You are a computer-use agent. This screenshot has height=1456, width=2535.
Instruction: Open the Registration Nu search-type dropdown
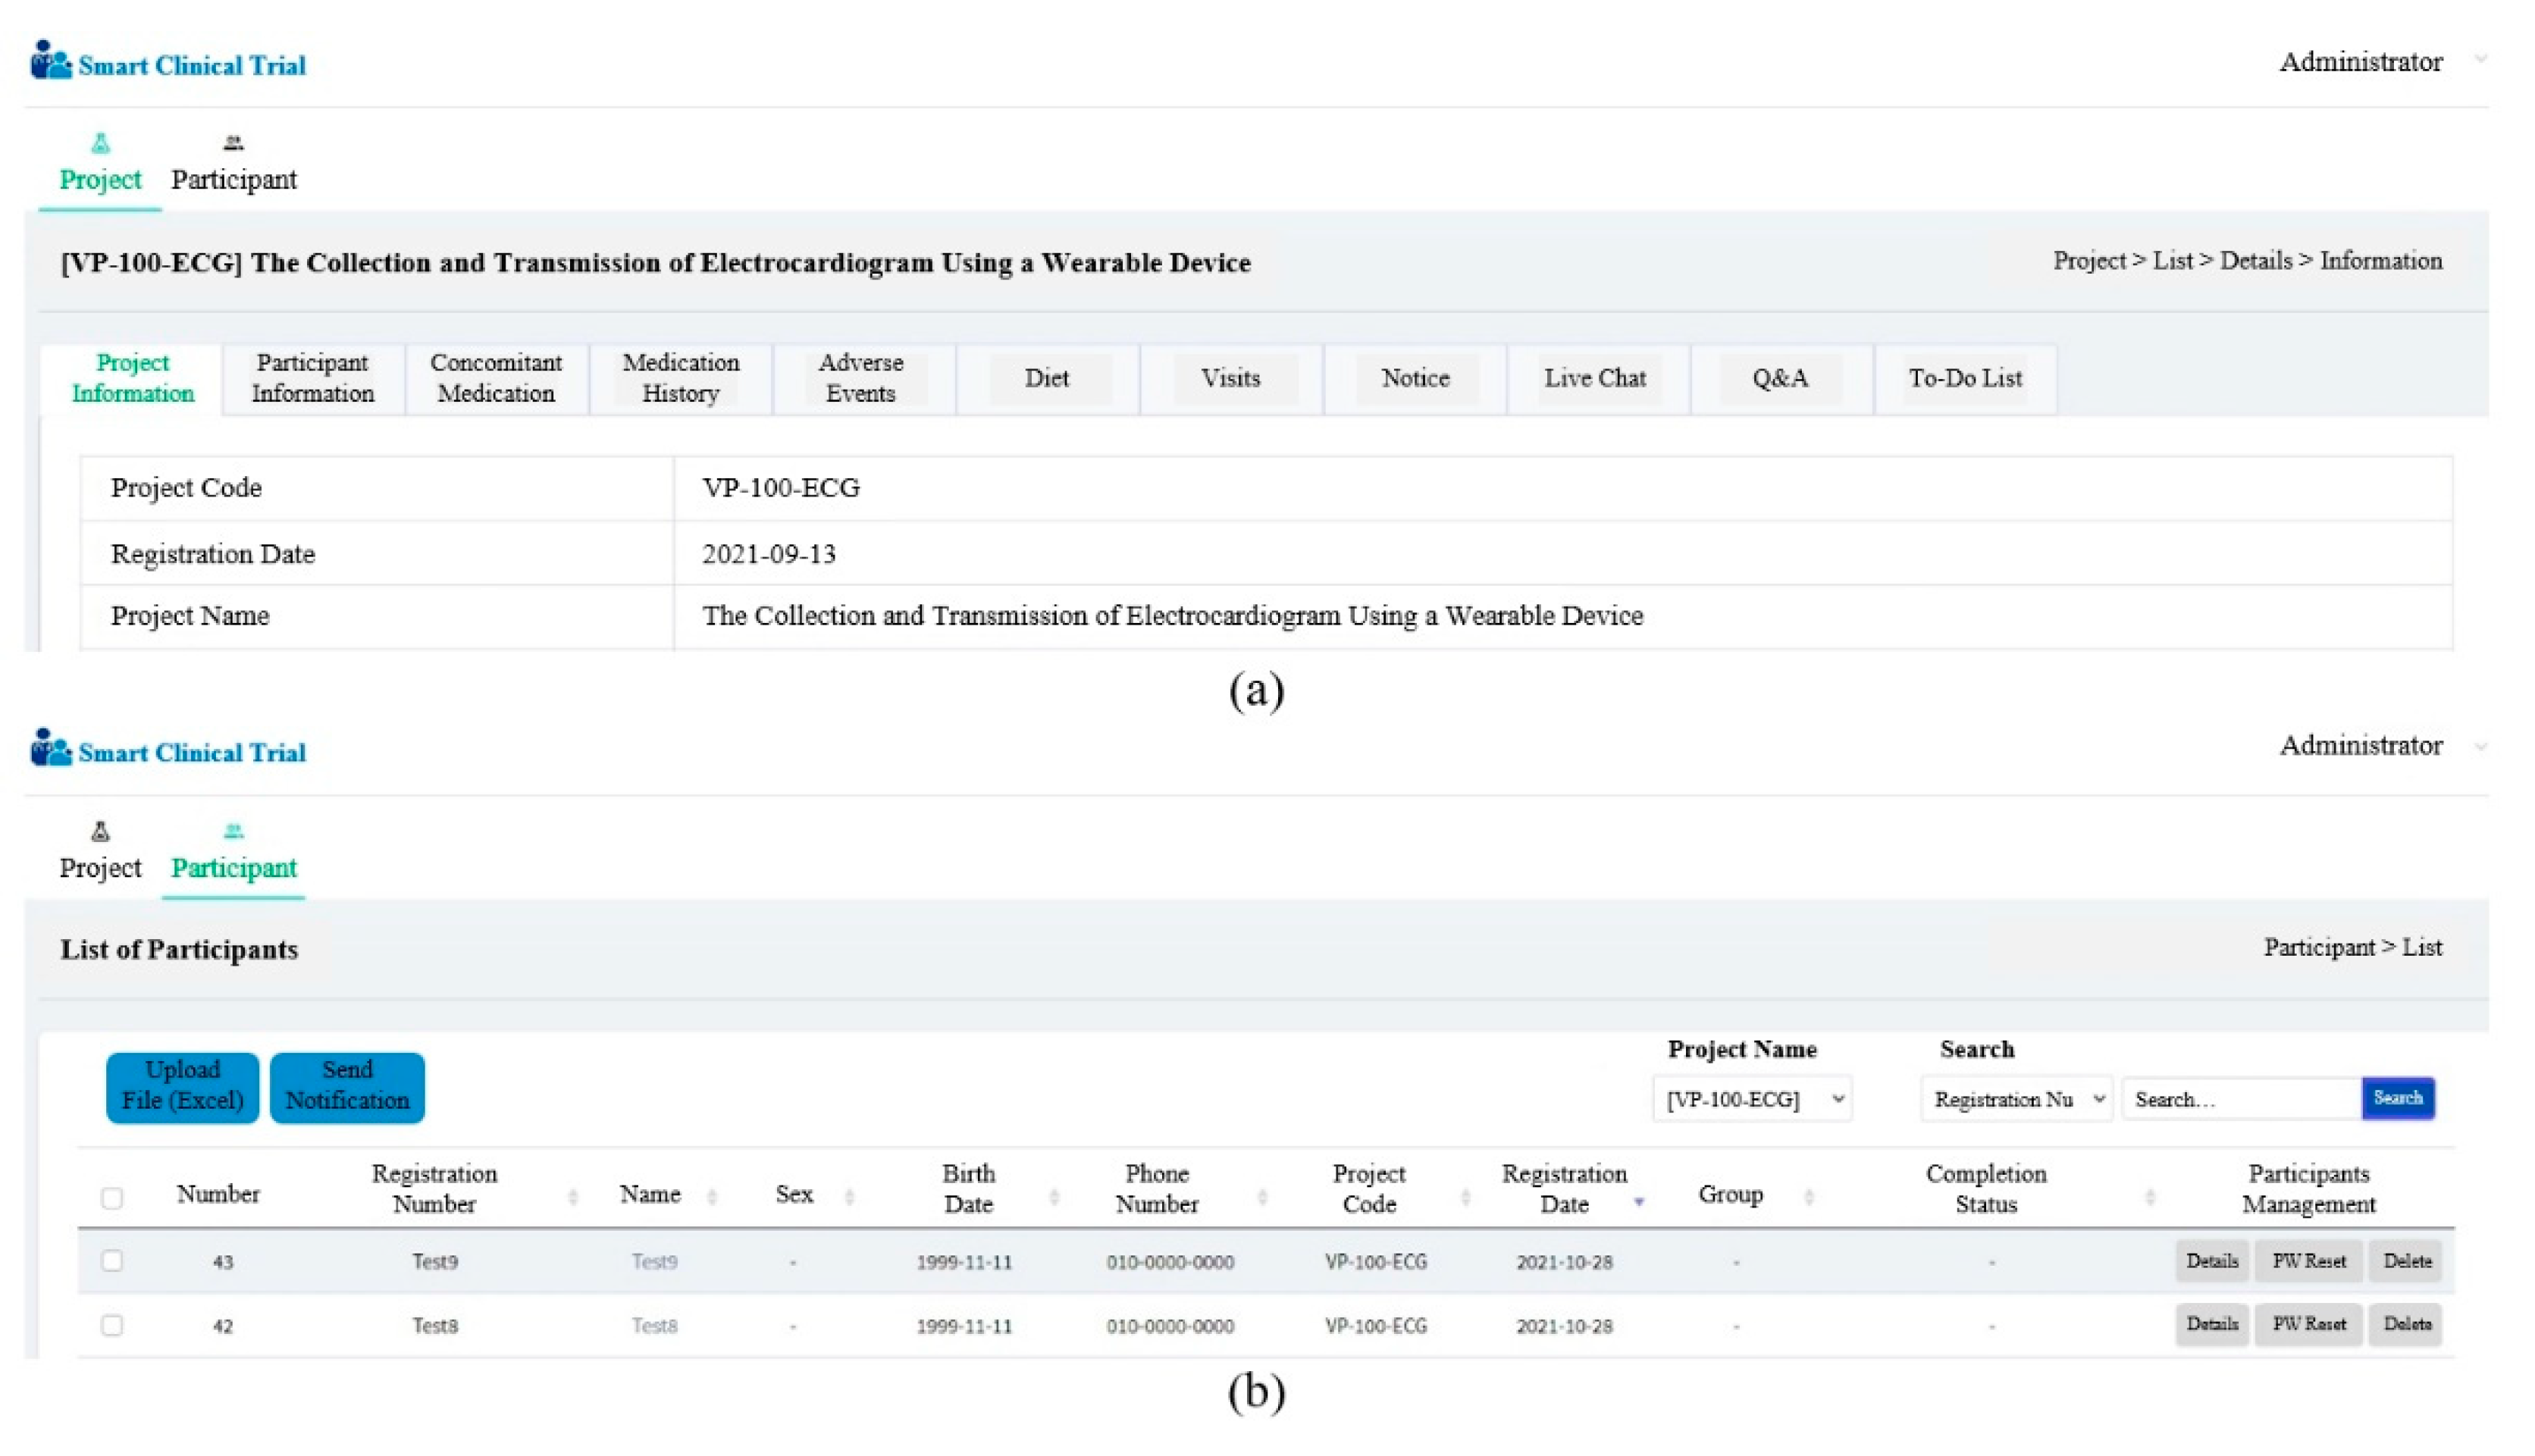click(x=2015, y=1099)
